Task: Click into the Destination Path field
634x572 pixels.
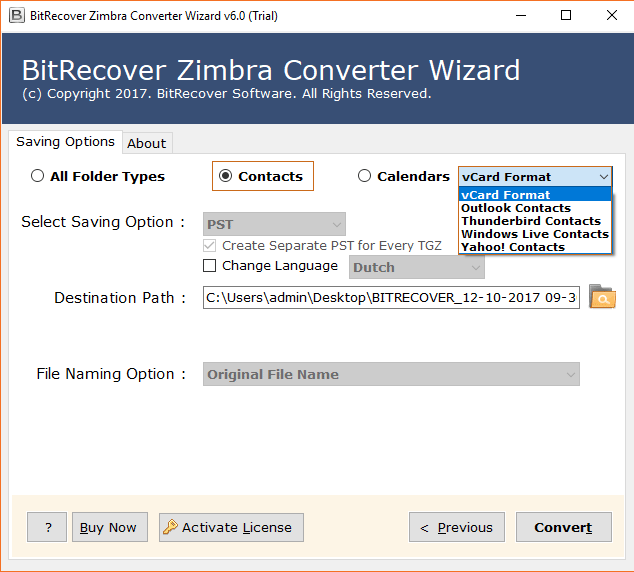Action: pyautogui.click(x=391, y=298)
